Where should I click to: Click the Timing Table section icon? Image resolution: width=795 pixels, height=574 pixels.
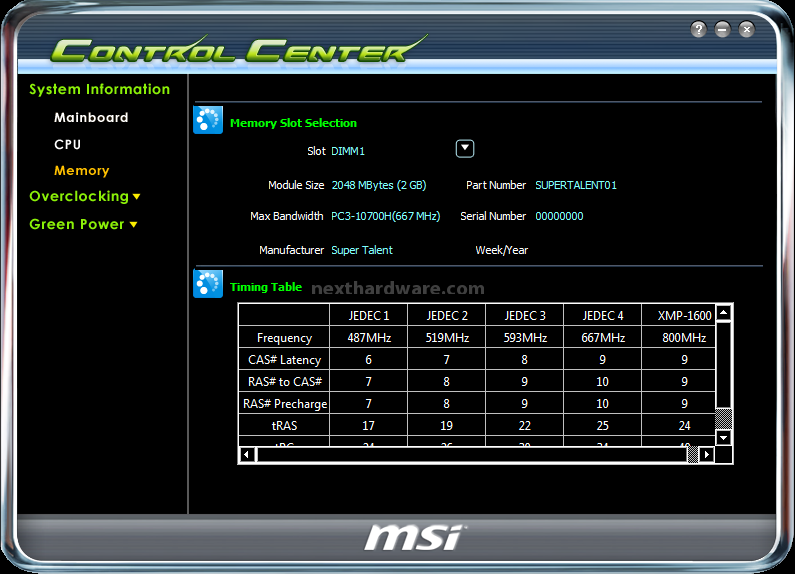coord(208,284)
